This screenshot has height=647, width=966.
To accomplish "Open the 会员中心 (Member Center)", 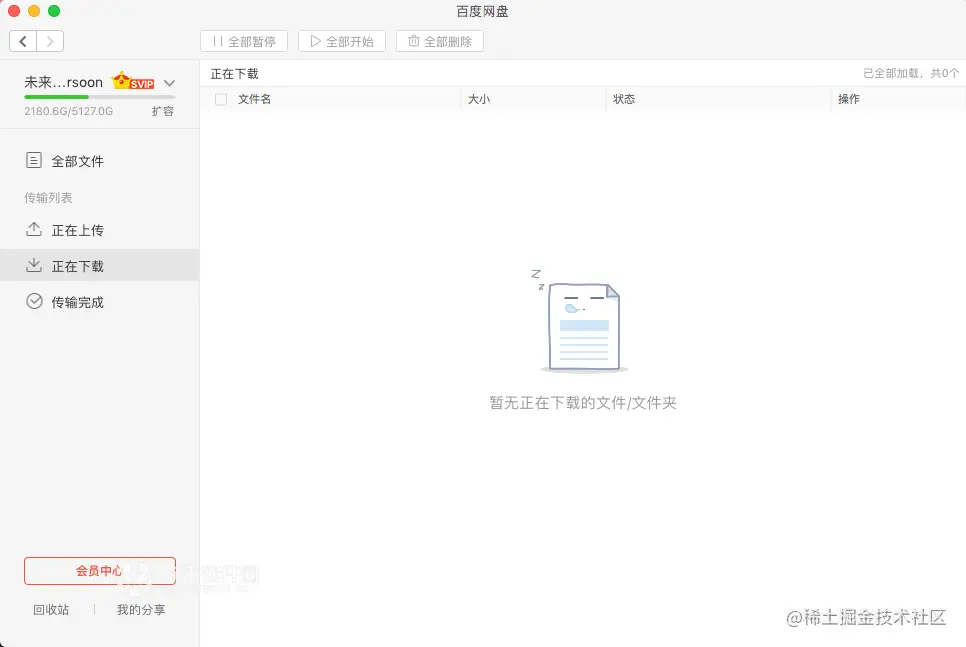I will [99, 570].
